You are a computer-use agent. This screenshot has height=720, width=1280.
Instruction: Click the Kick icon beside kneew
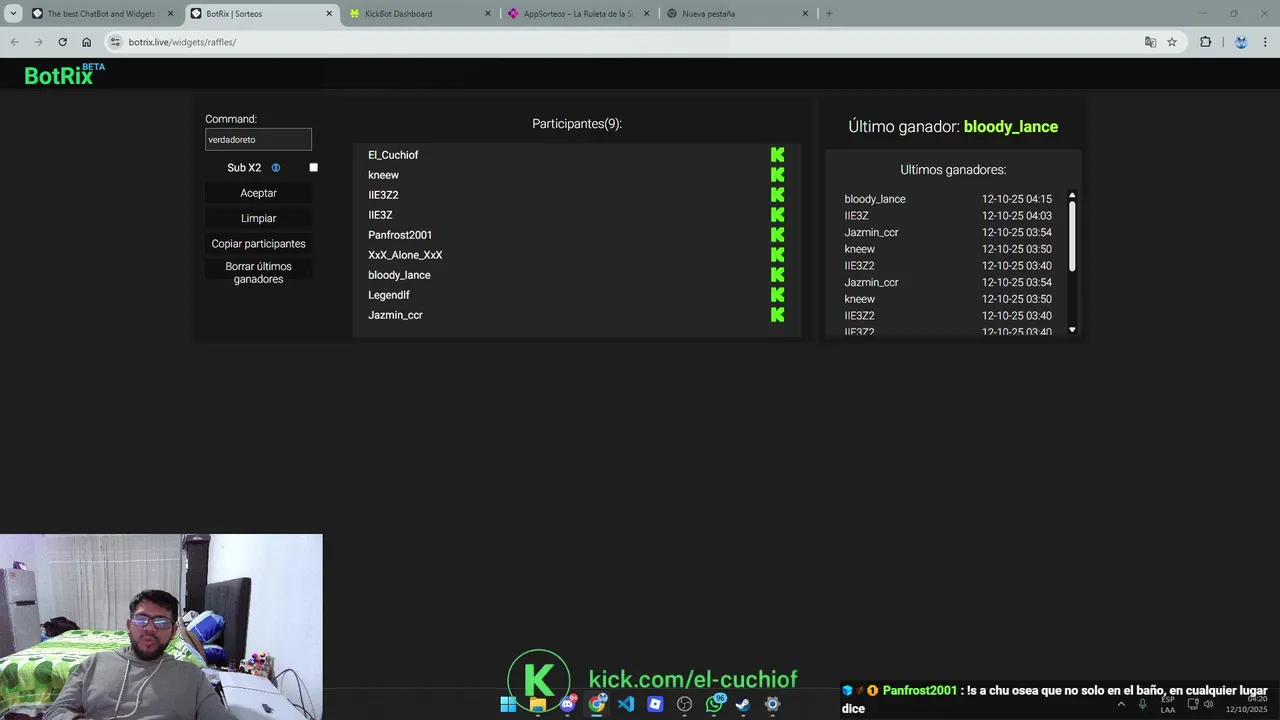click(x=777, y=175)
